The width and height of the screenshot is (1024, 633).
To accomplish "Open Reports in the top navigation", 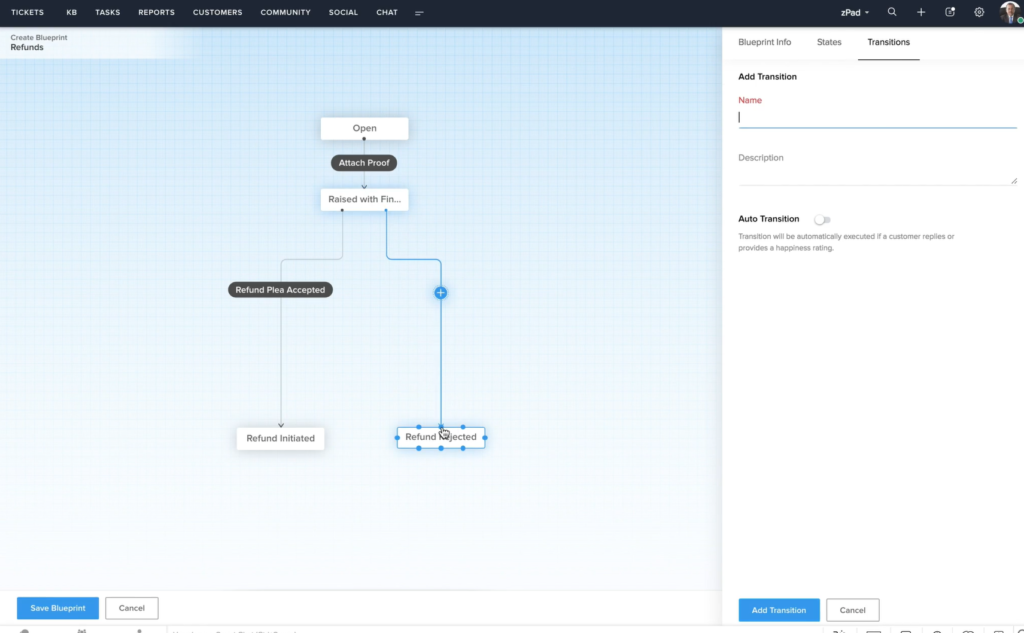I will pos(156,12).
